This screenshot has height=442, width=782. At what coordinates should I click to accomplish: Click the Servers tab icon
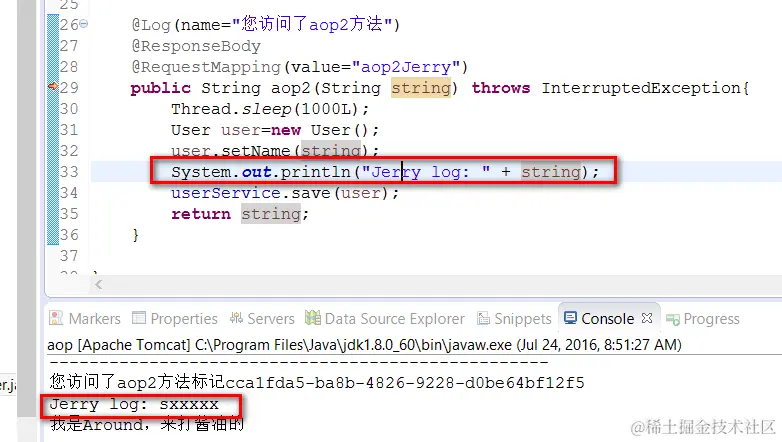click(x=236, y=318)
